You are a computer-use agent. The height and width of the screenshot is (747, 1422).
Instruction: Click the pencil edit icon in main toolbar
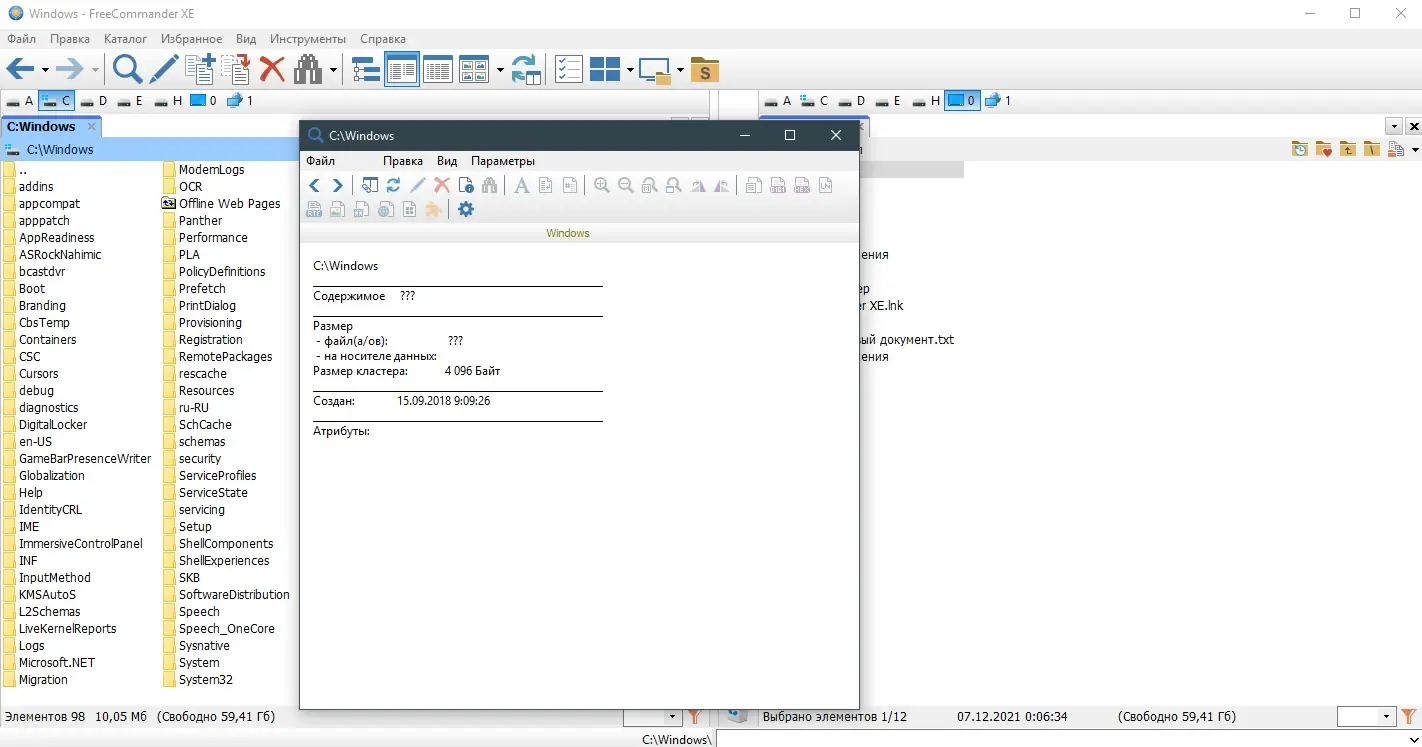tap(163, 69)
